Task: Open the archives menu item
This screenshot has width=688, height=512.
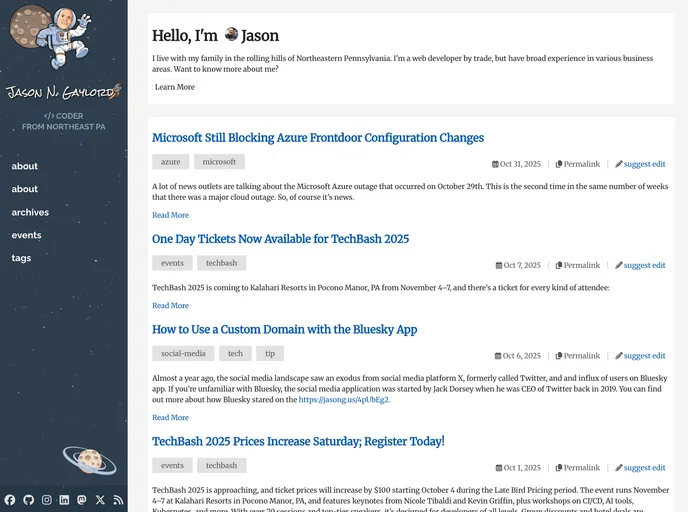Action: coord(30,212)
